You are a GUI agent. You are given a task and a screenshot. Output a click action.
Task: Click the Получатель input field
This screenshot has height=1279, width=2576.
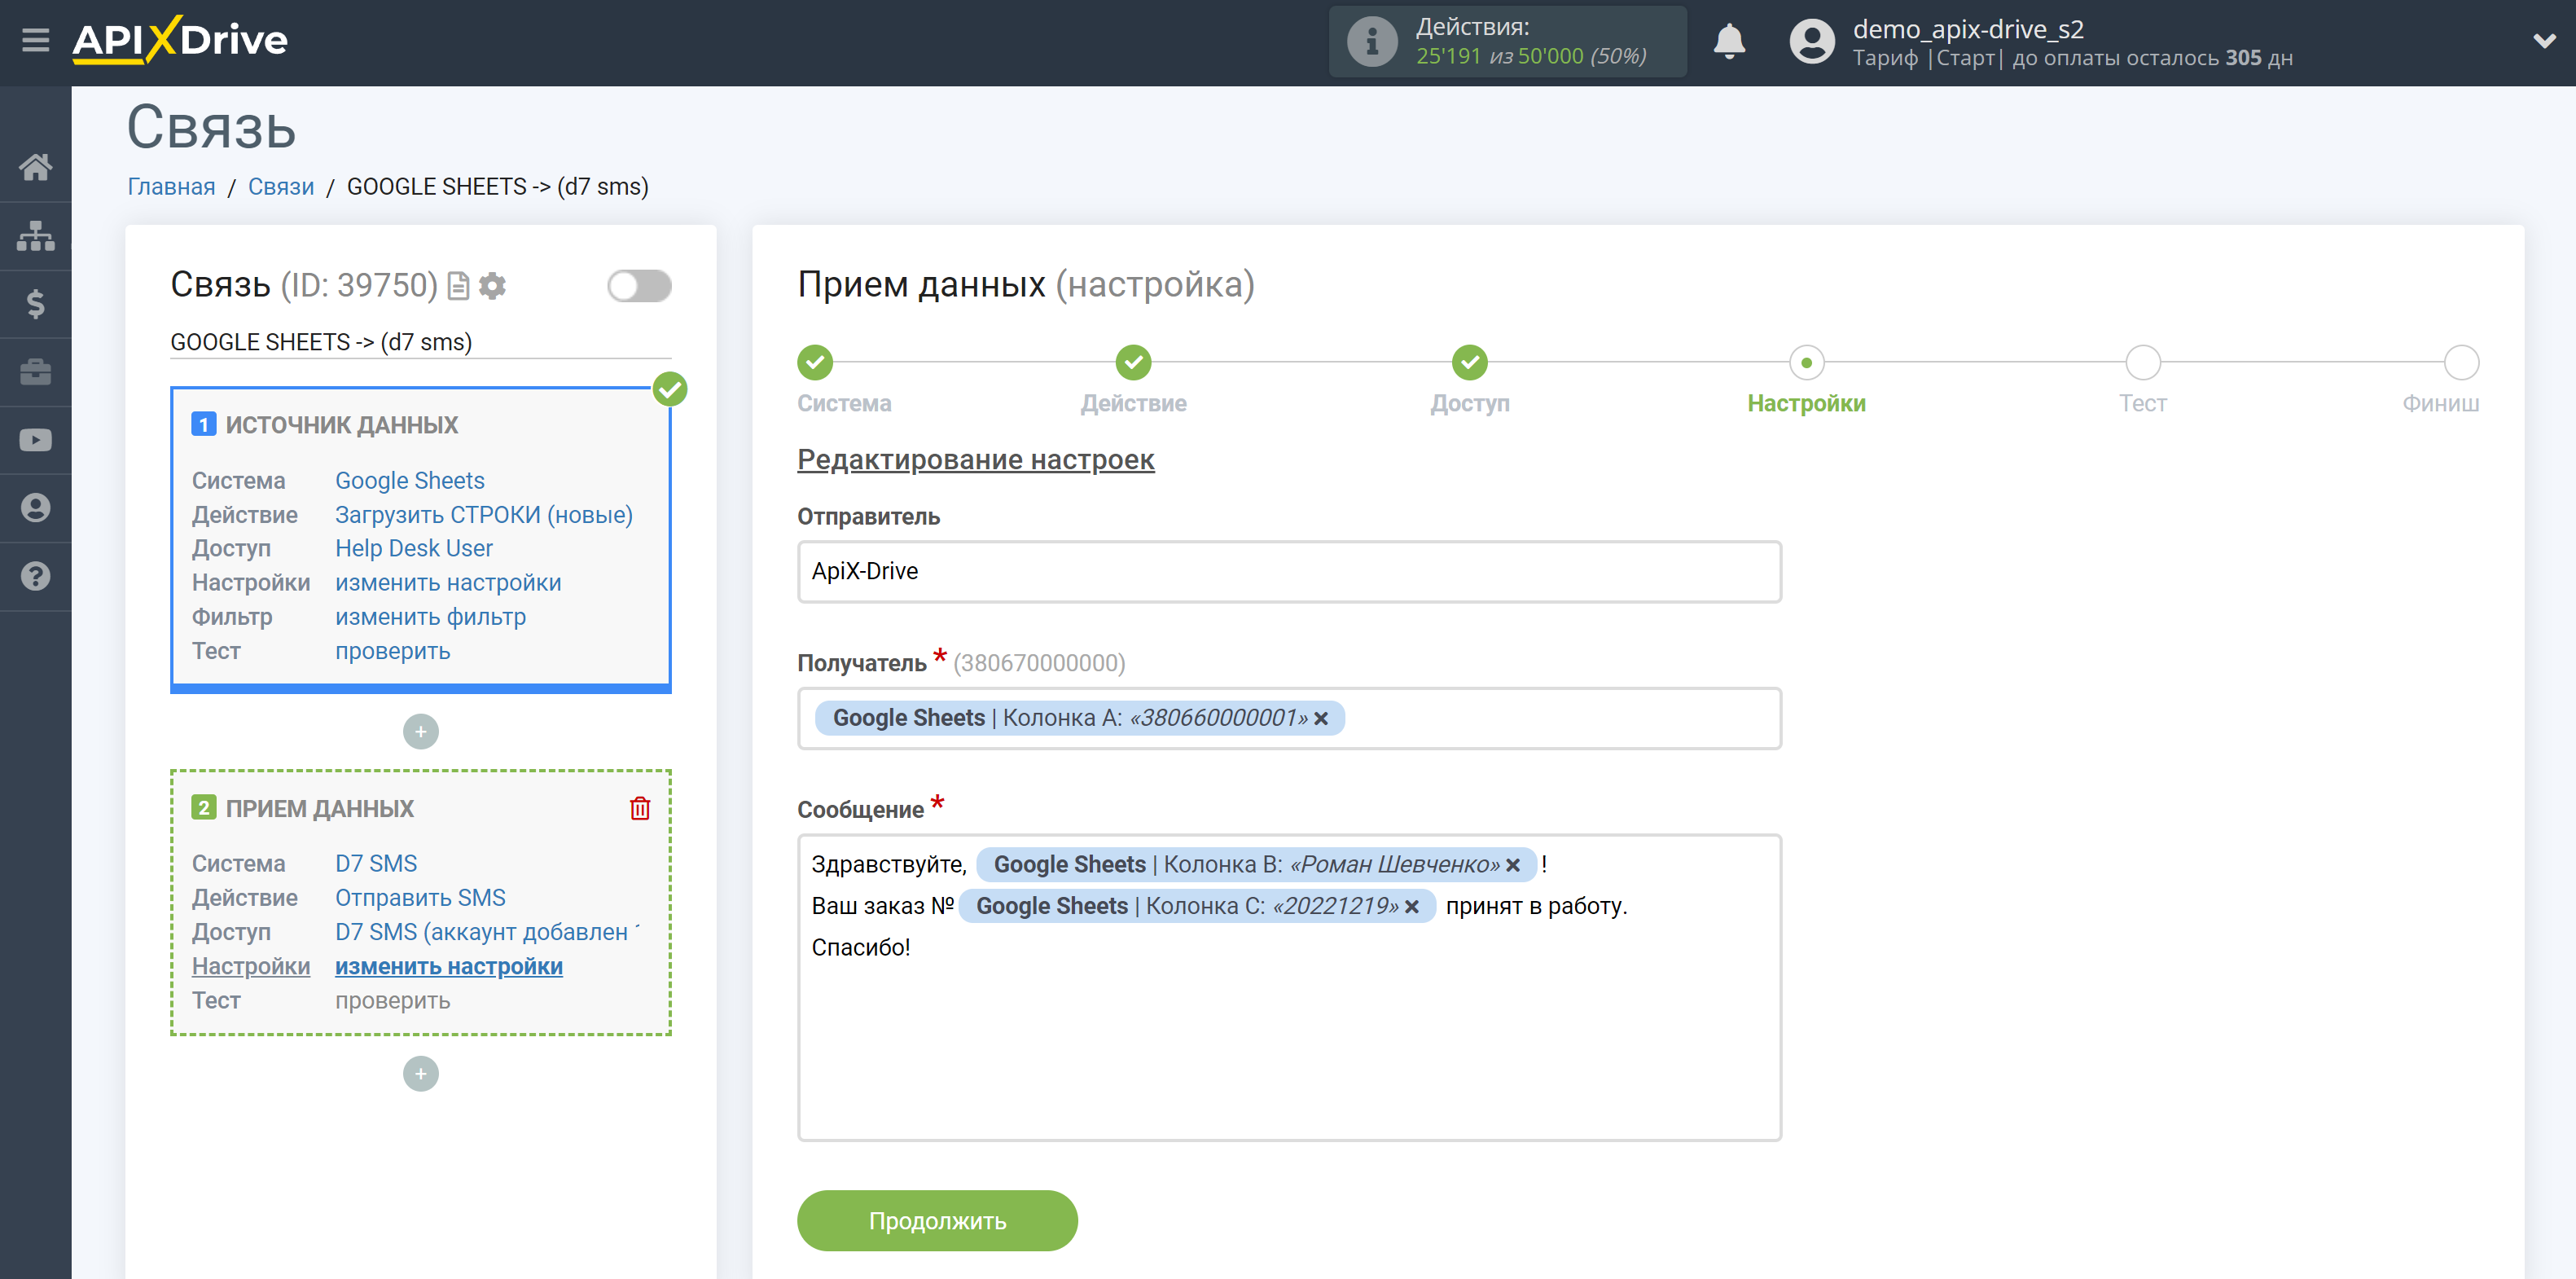pyautogui.click(x=1289, y=719)
